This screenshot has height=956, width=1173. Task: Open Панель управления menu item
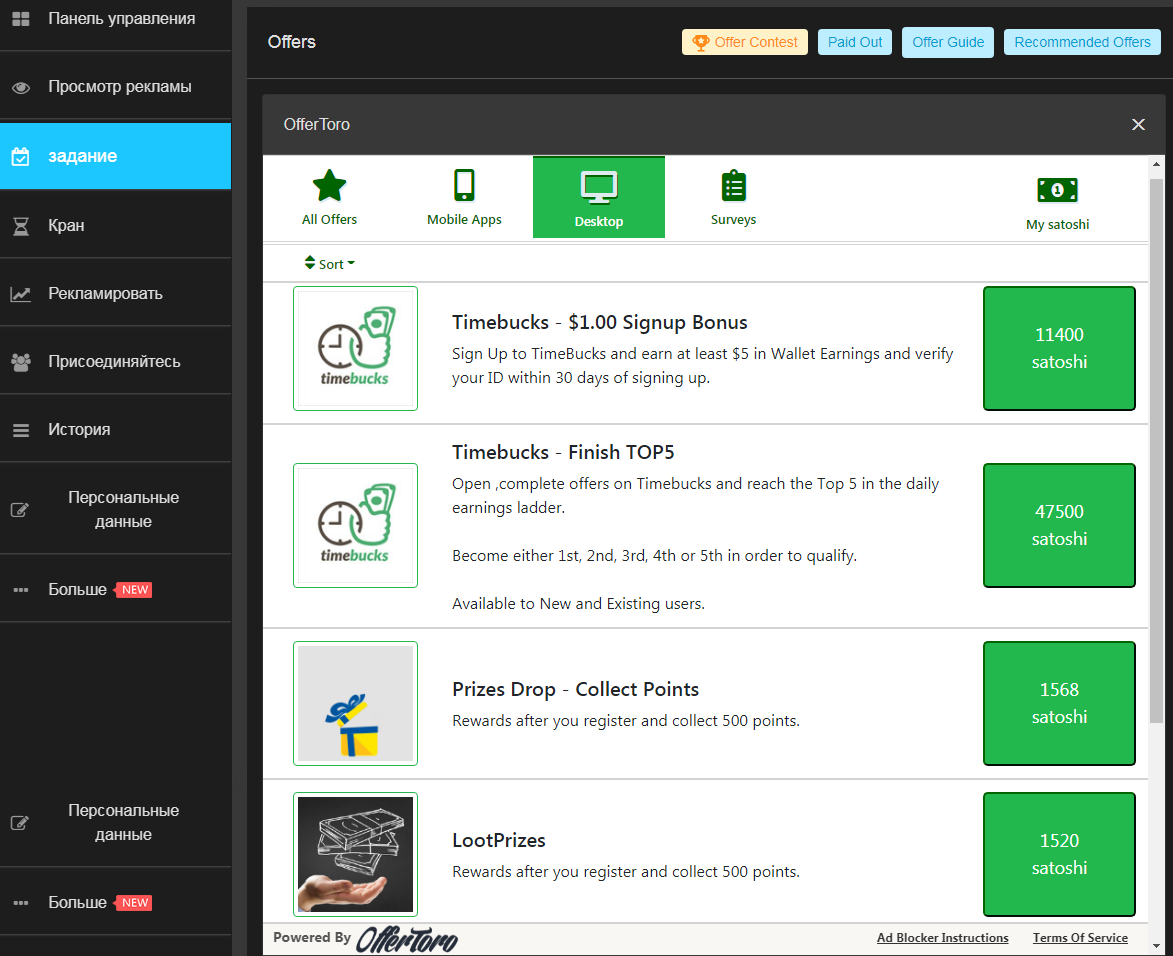[x=115, y=19]
